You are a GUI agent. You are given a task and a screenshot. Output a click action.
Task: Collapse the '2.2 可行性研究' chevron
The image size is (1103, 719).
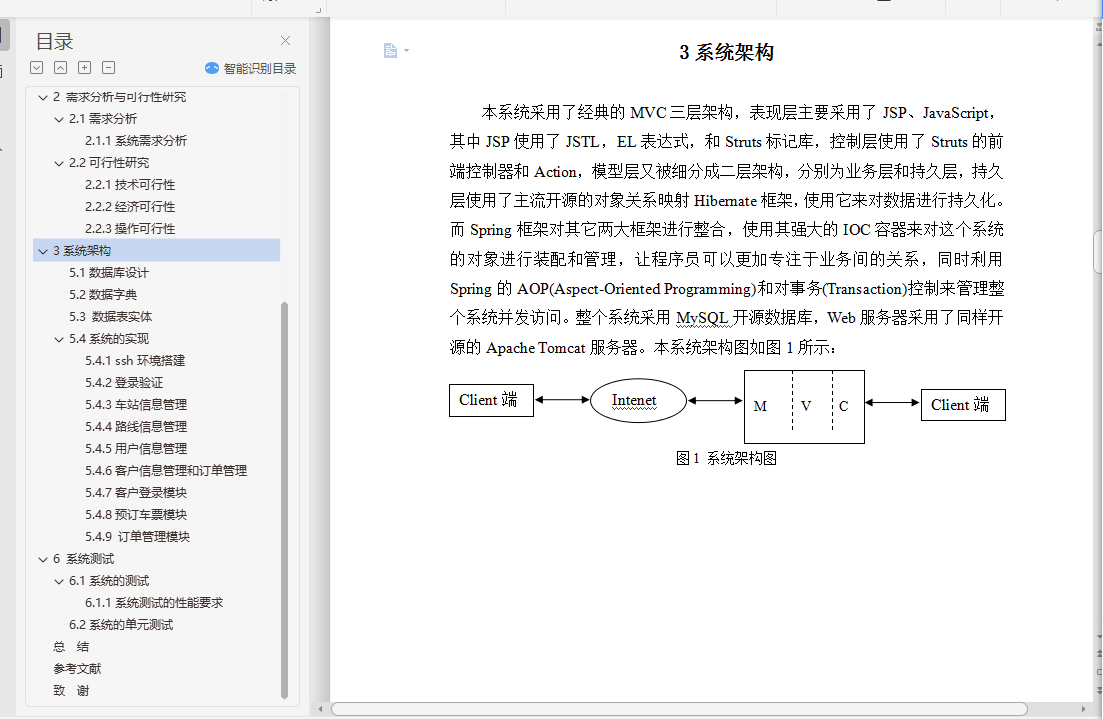pyautogui.click(x=59, y=163)
